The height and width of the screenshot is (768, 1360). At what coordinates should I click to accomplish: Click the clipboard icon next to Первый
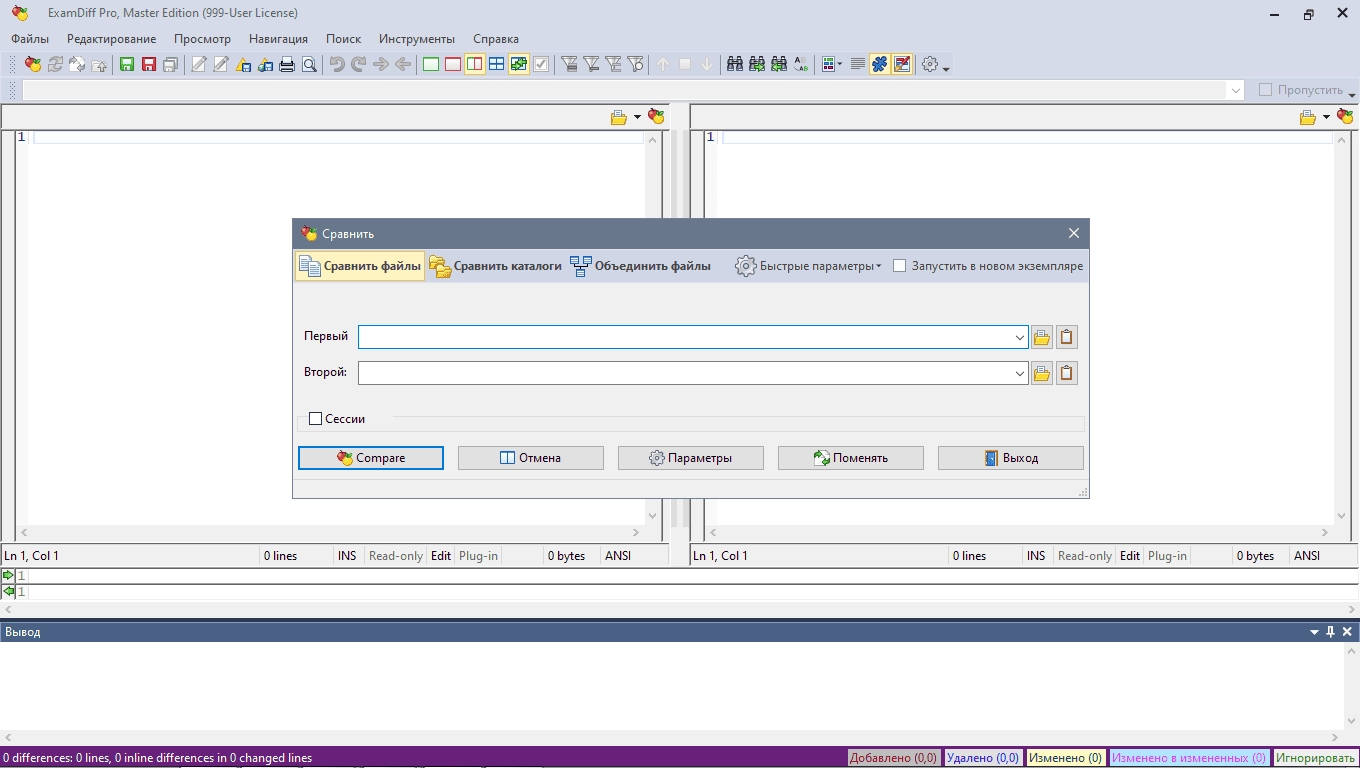pyautogui.click(x=1066, y=337)
